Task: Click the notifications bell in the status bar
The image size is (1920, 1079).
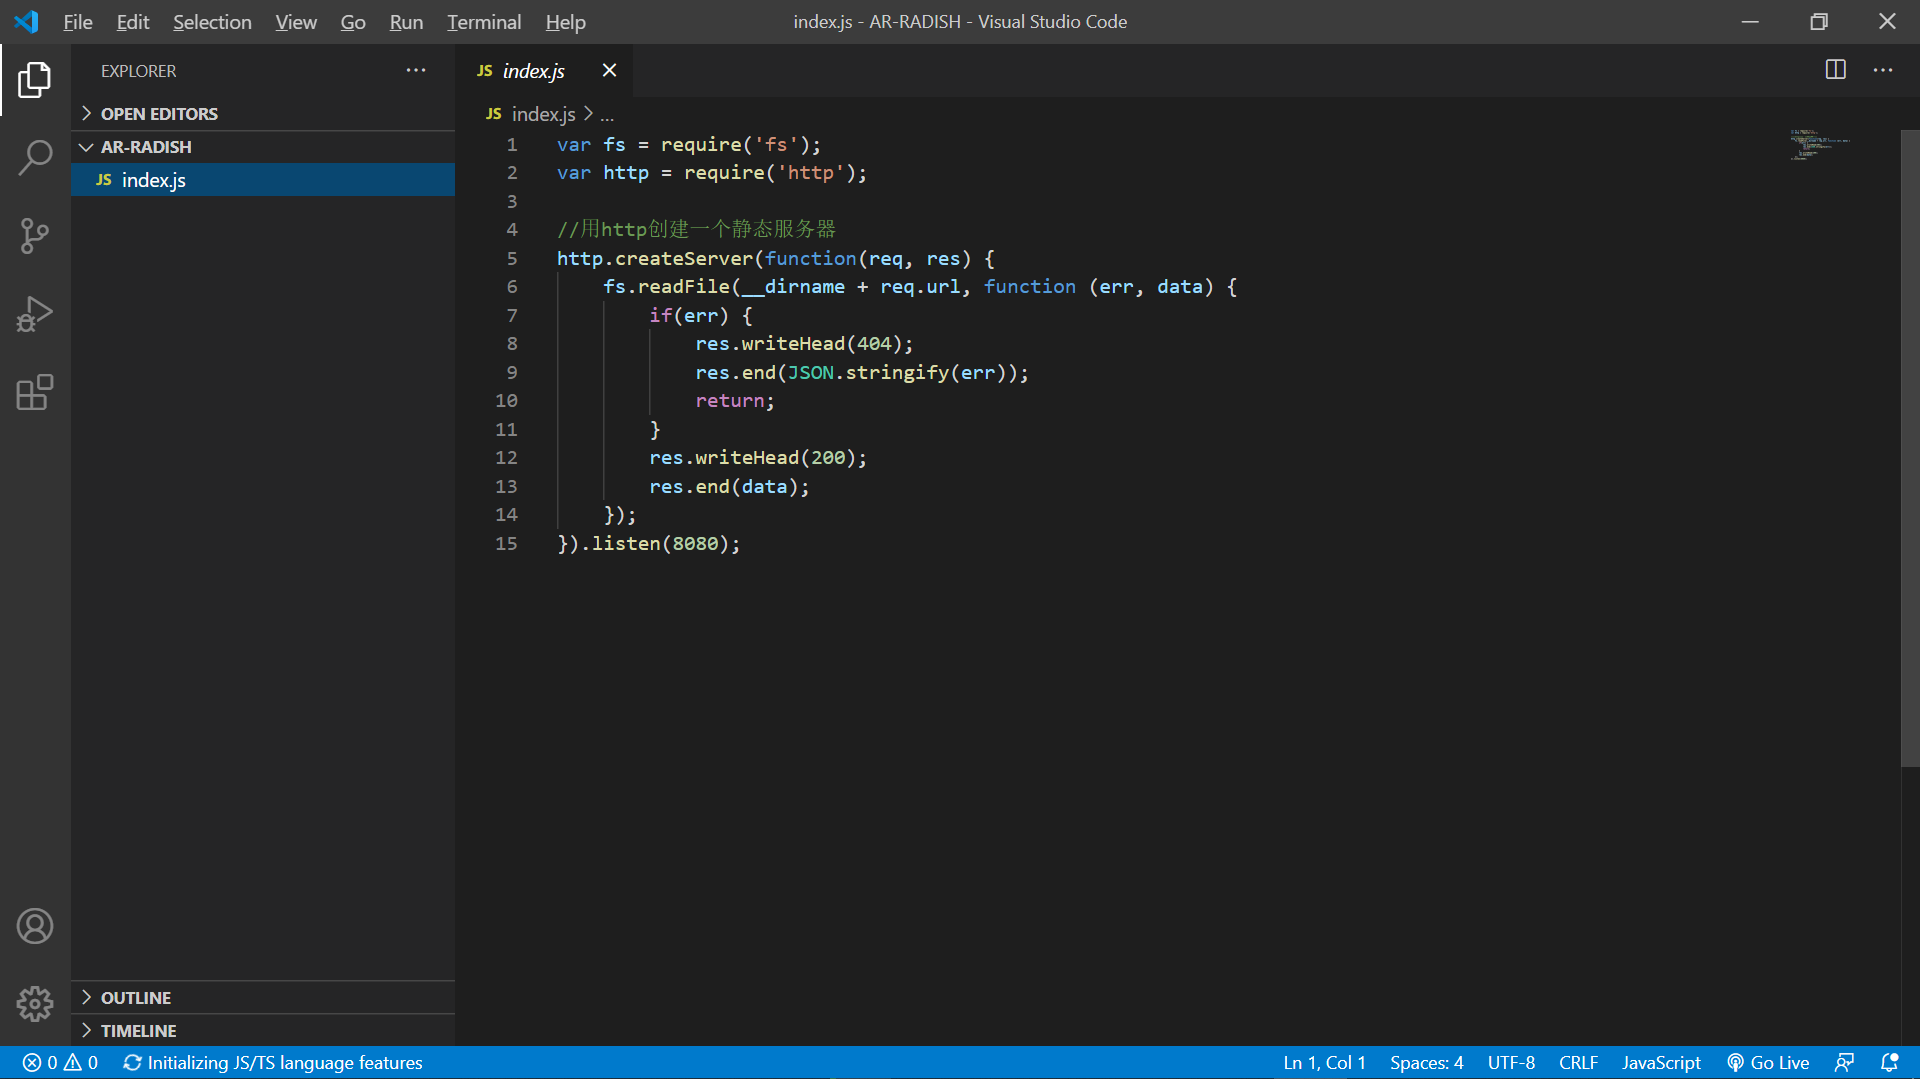Action: click(x=1888, y=1062)
